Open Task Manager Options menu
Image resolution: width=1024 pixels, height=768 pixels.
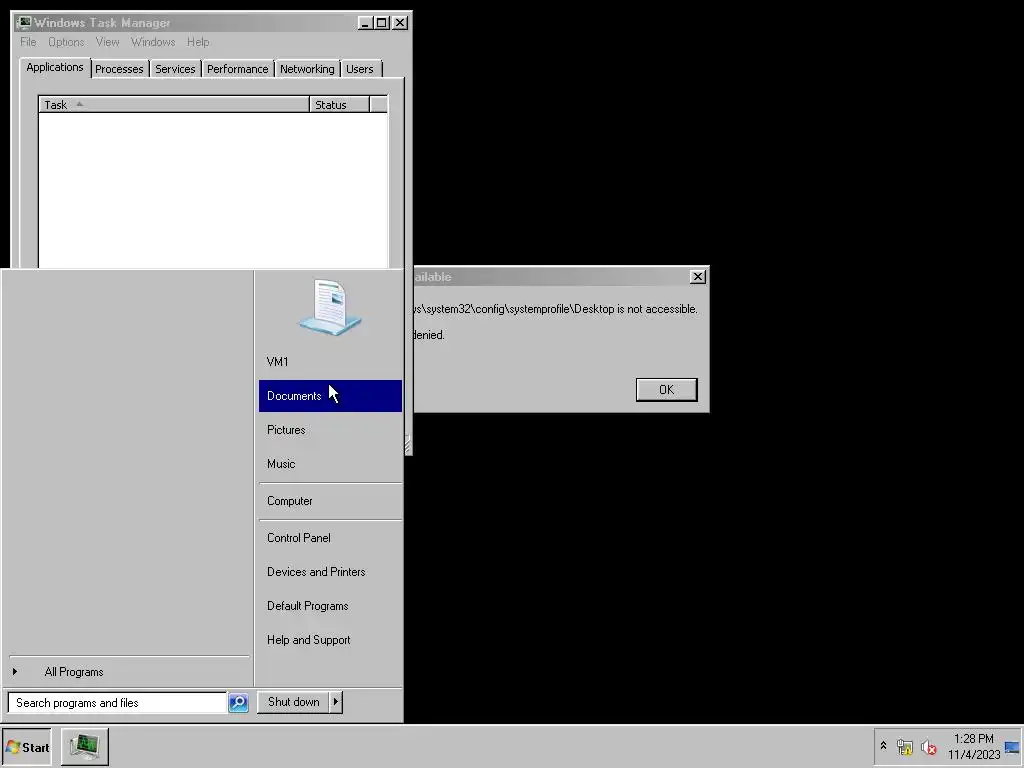[66, 42]
